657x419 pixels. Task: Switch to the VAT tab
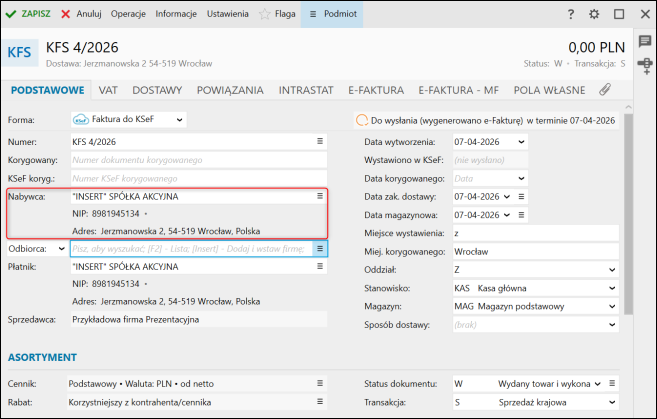coord(108,89)
